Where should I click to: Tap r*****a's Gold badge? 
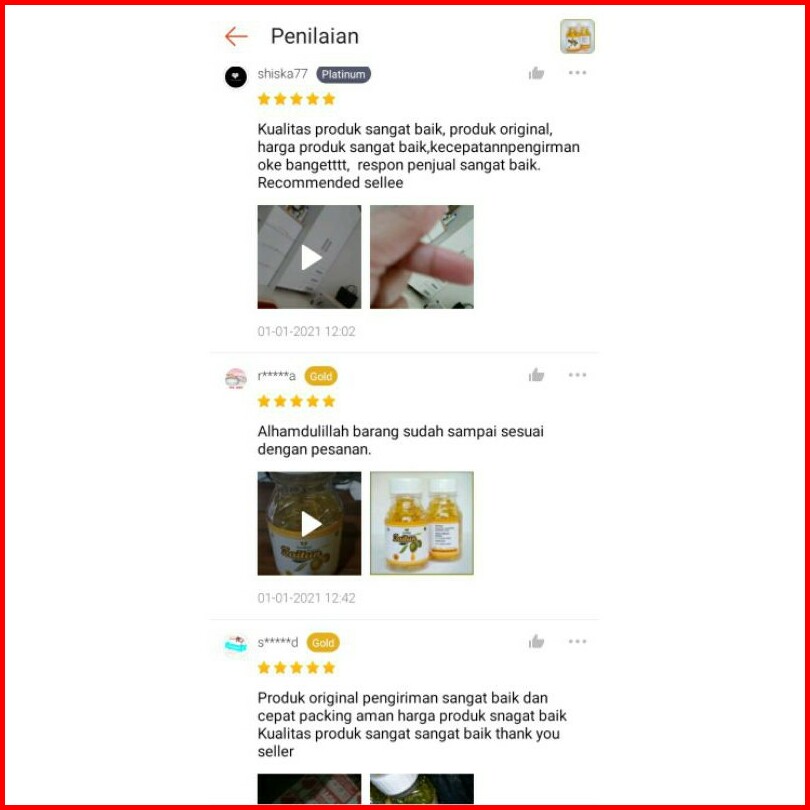(x=321, y=376)
